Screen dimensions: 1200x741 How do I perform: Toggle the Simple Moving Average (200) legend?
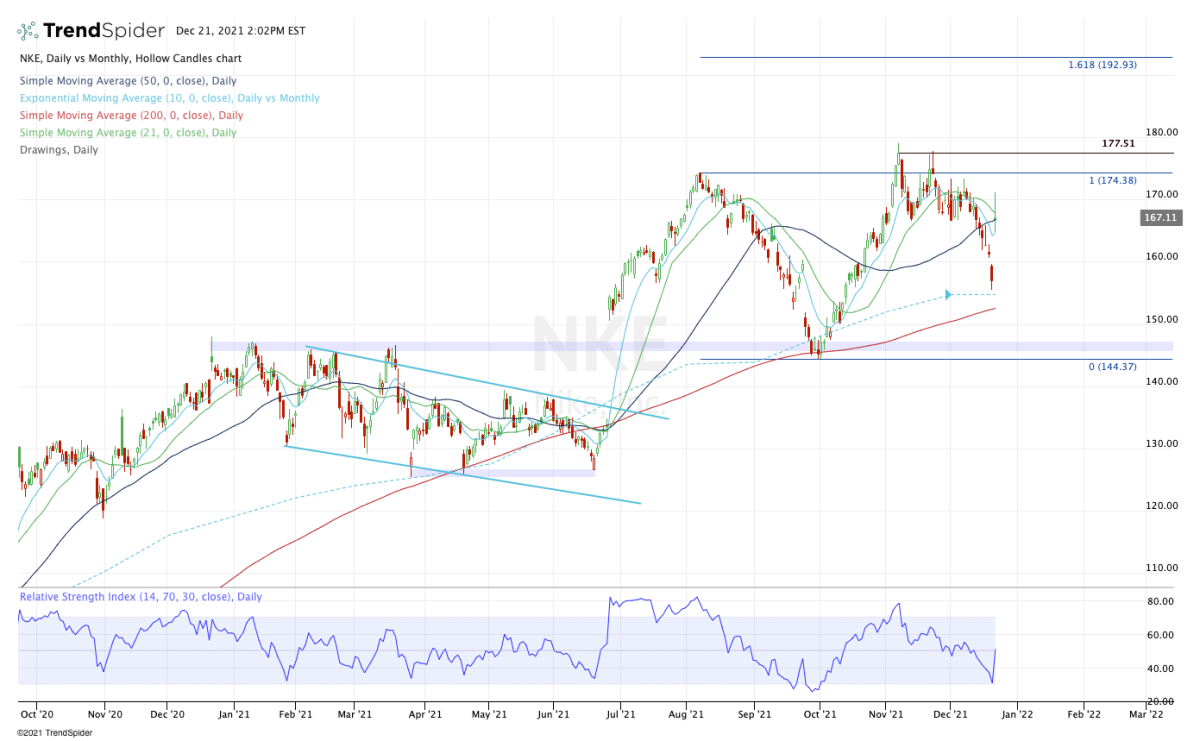pos(130,115)
